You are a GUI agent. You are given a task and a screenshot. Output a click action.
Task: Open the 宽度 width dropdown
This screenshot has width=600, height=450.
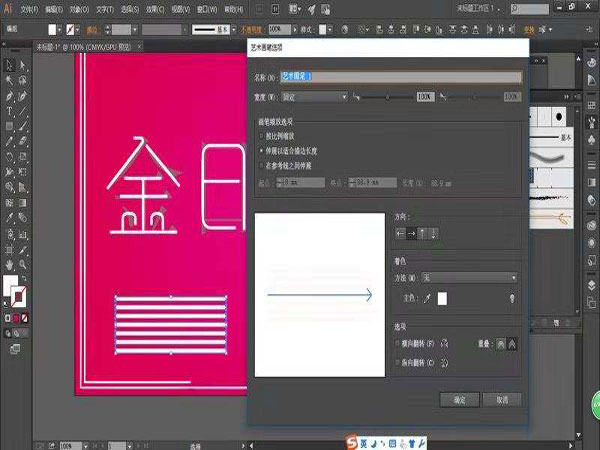point(315,97)
